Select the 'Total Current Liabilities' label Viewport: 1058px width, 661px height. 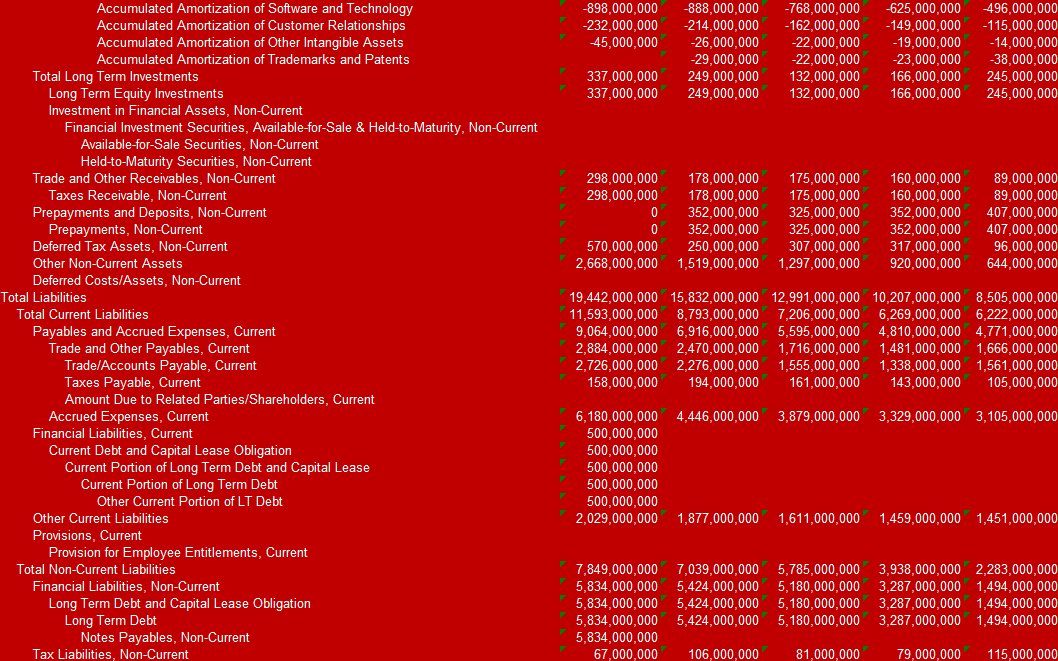pos(82,314)
